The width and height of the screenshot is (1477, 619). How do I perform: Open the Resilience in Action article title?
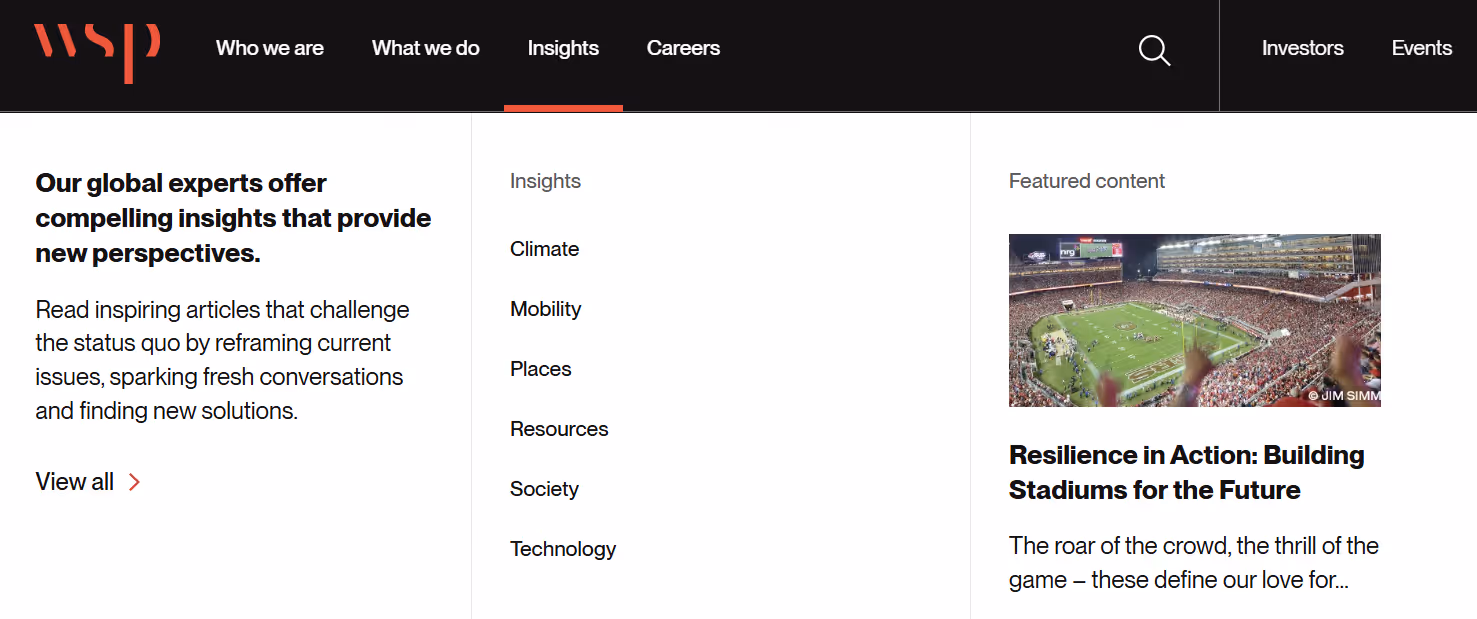(x=1186, y=471)
